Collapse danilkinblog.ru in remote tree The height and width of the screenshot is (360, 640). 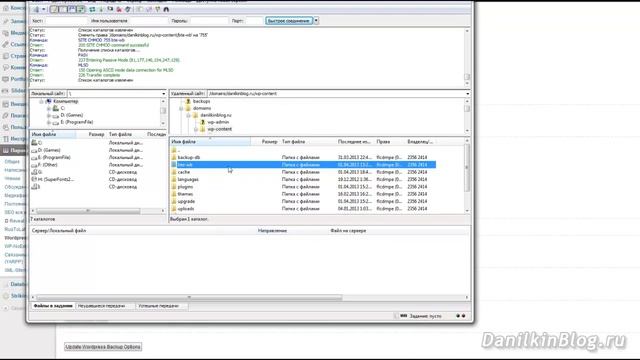[x=189, y=115]
